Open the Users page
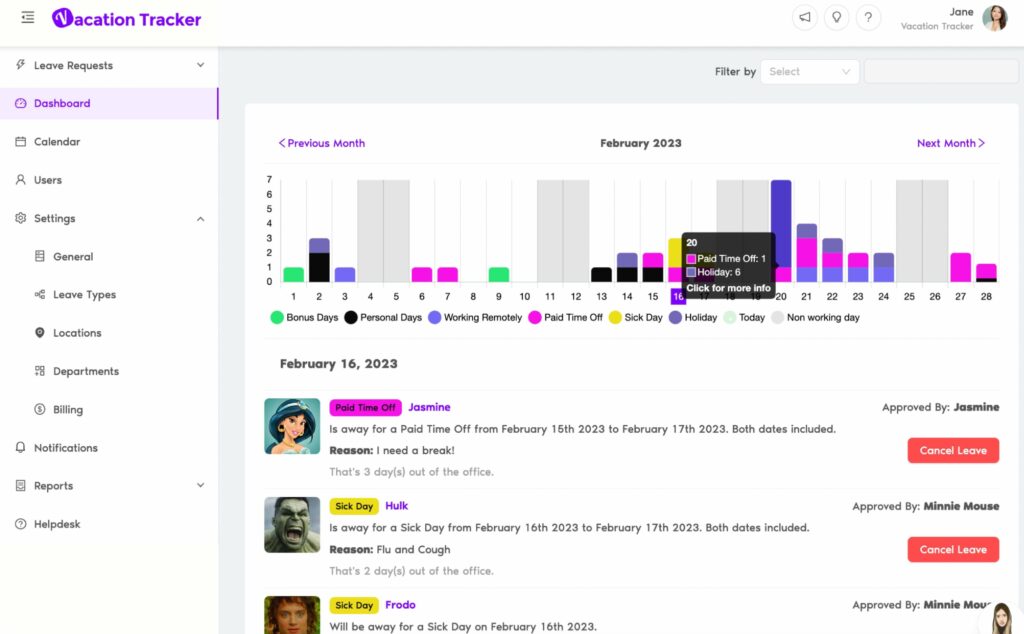This screenshot has height=634, width=1024. pyautogui.click(x=48, y=180)
